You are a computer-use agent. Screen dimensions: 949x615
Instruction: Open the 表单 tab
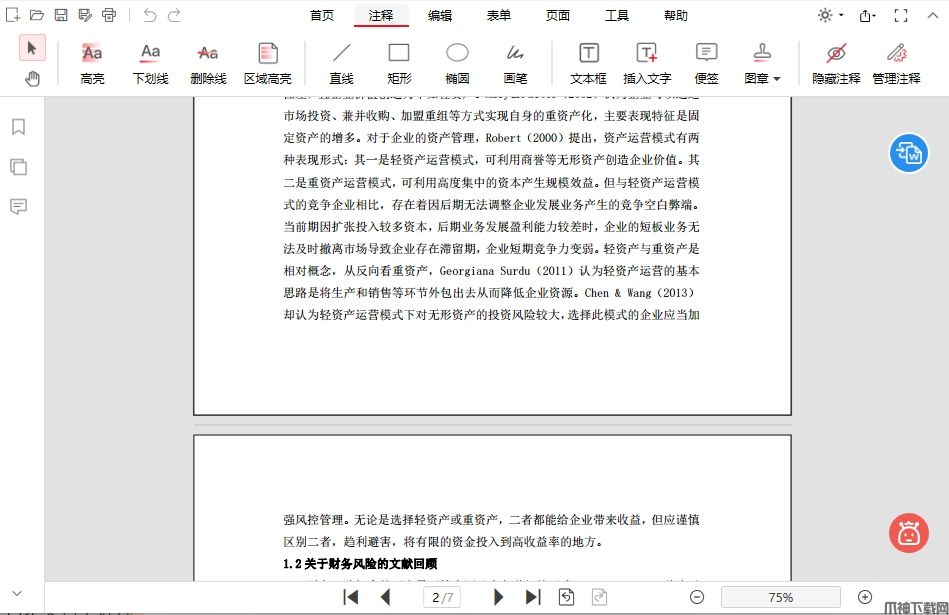coord(499,15)
